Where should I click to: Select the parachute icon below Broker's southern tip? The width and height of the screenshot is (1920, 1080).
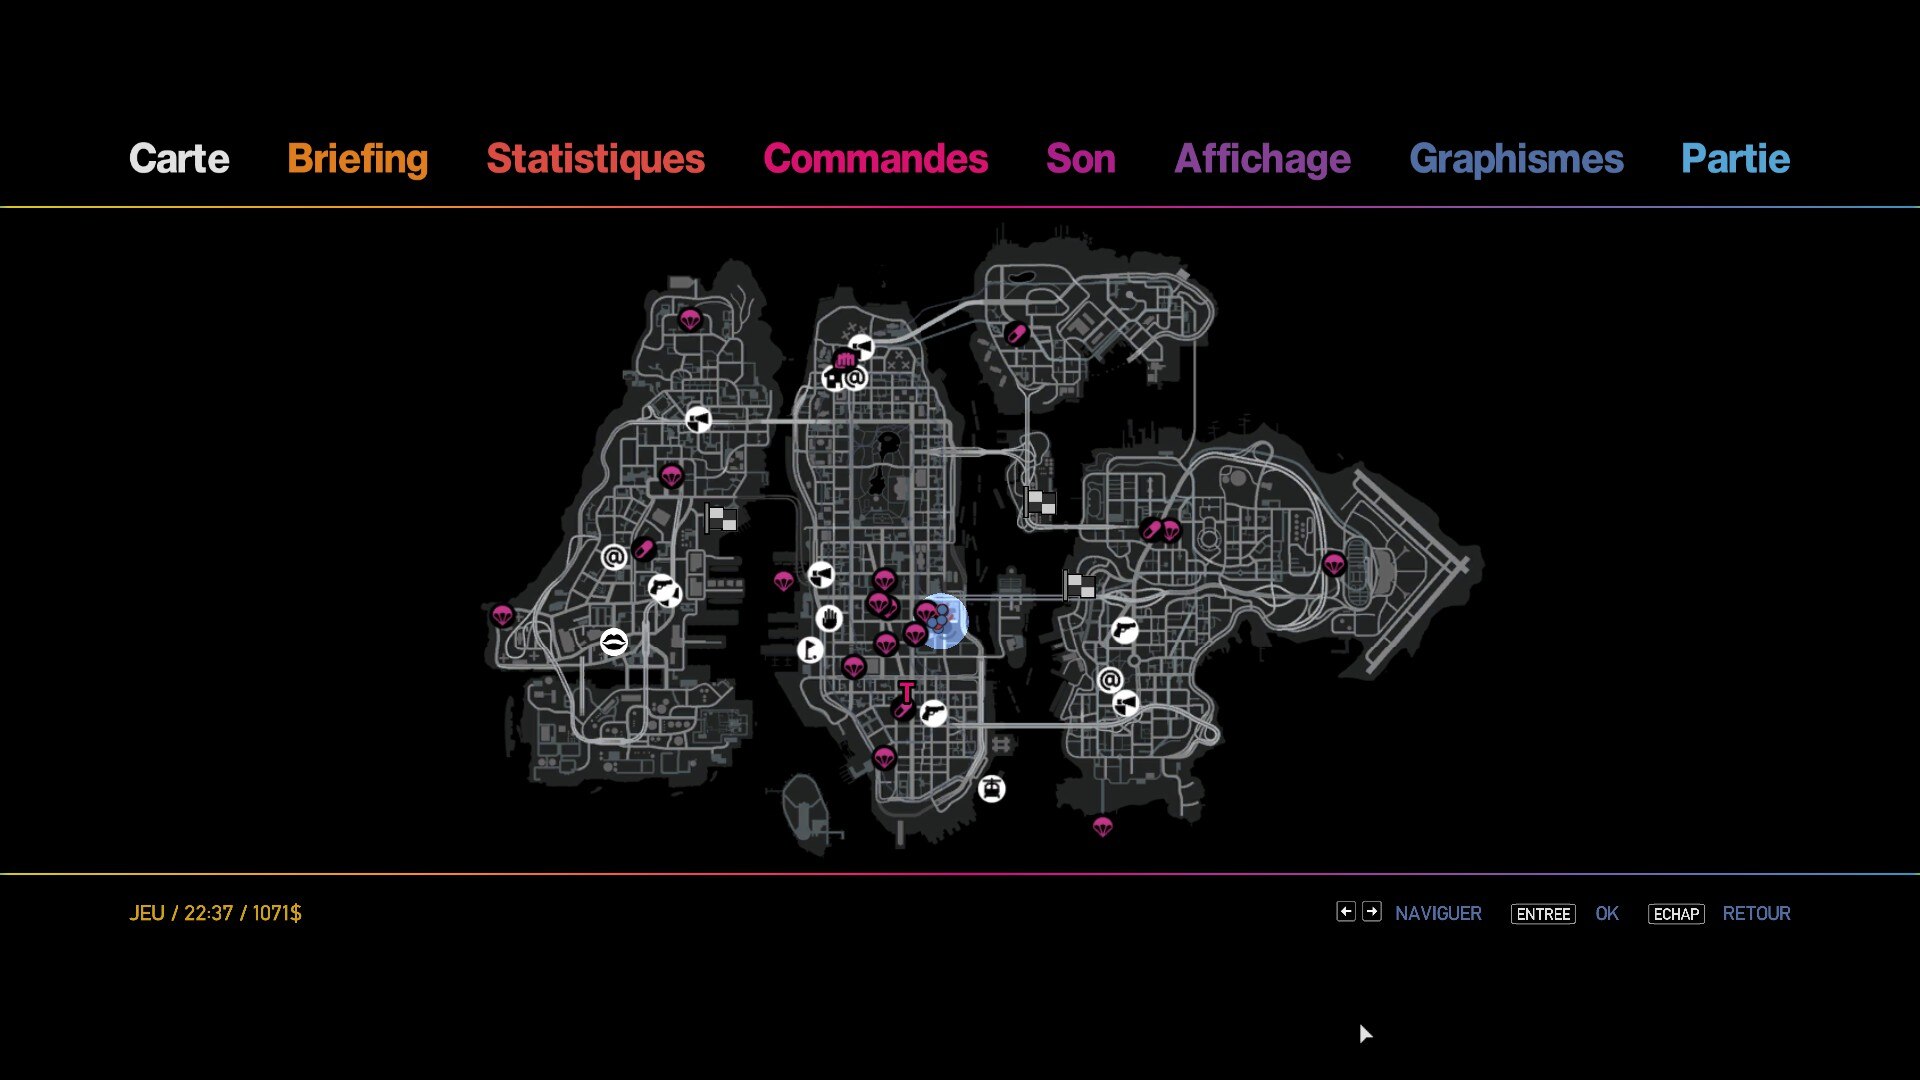click(x=1102, y=828)
